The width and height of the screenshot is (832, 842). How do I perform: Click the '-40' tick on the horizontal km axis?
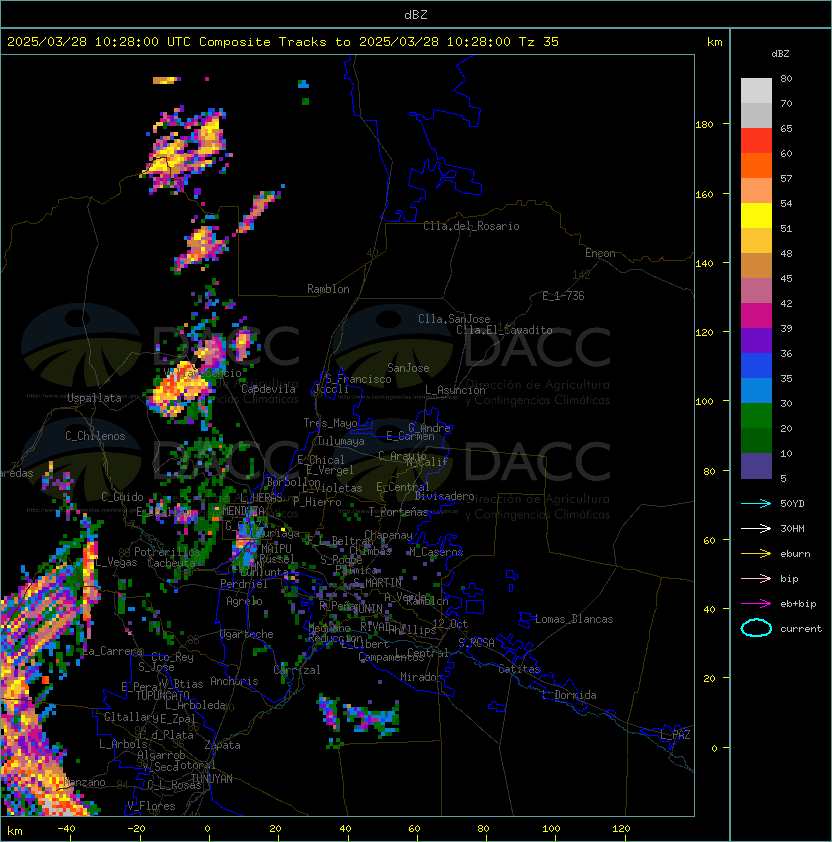66,829
